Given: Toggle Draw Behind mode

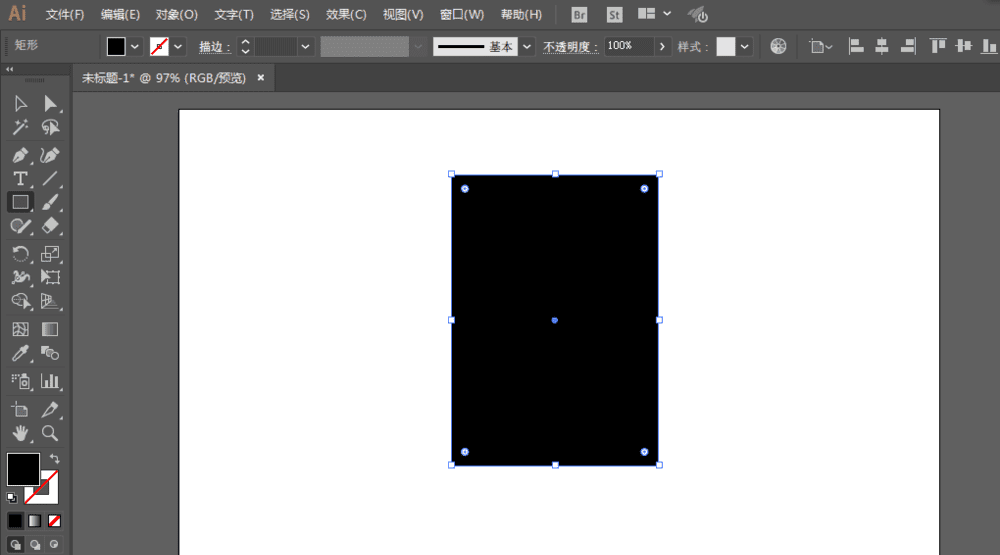Looking at the screenshot, I should (x=35, y=545).
